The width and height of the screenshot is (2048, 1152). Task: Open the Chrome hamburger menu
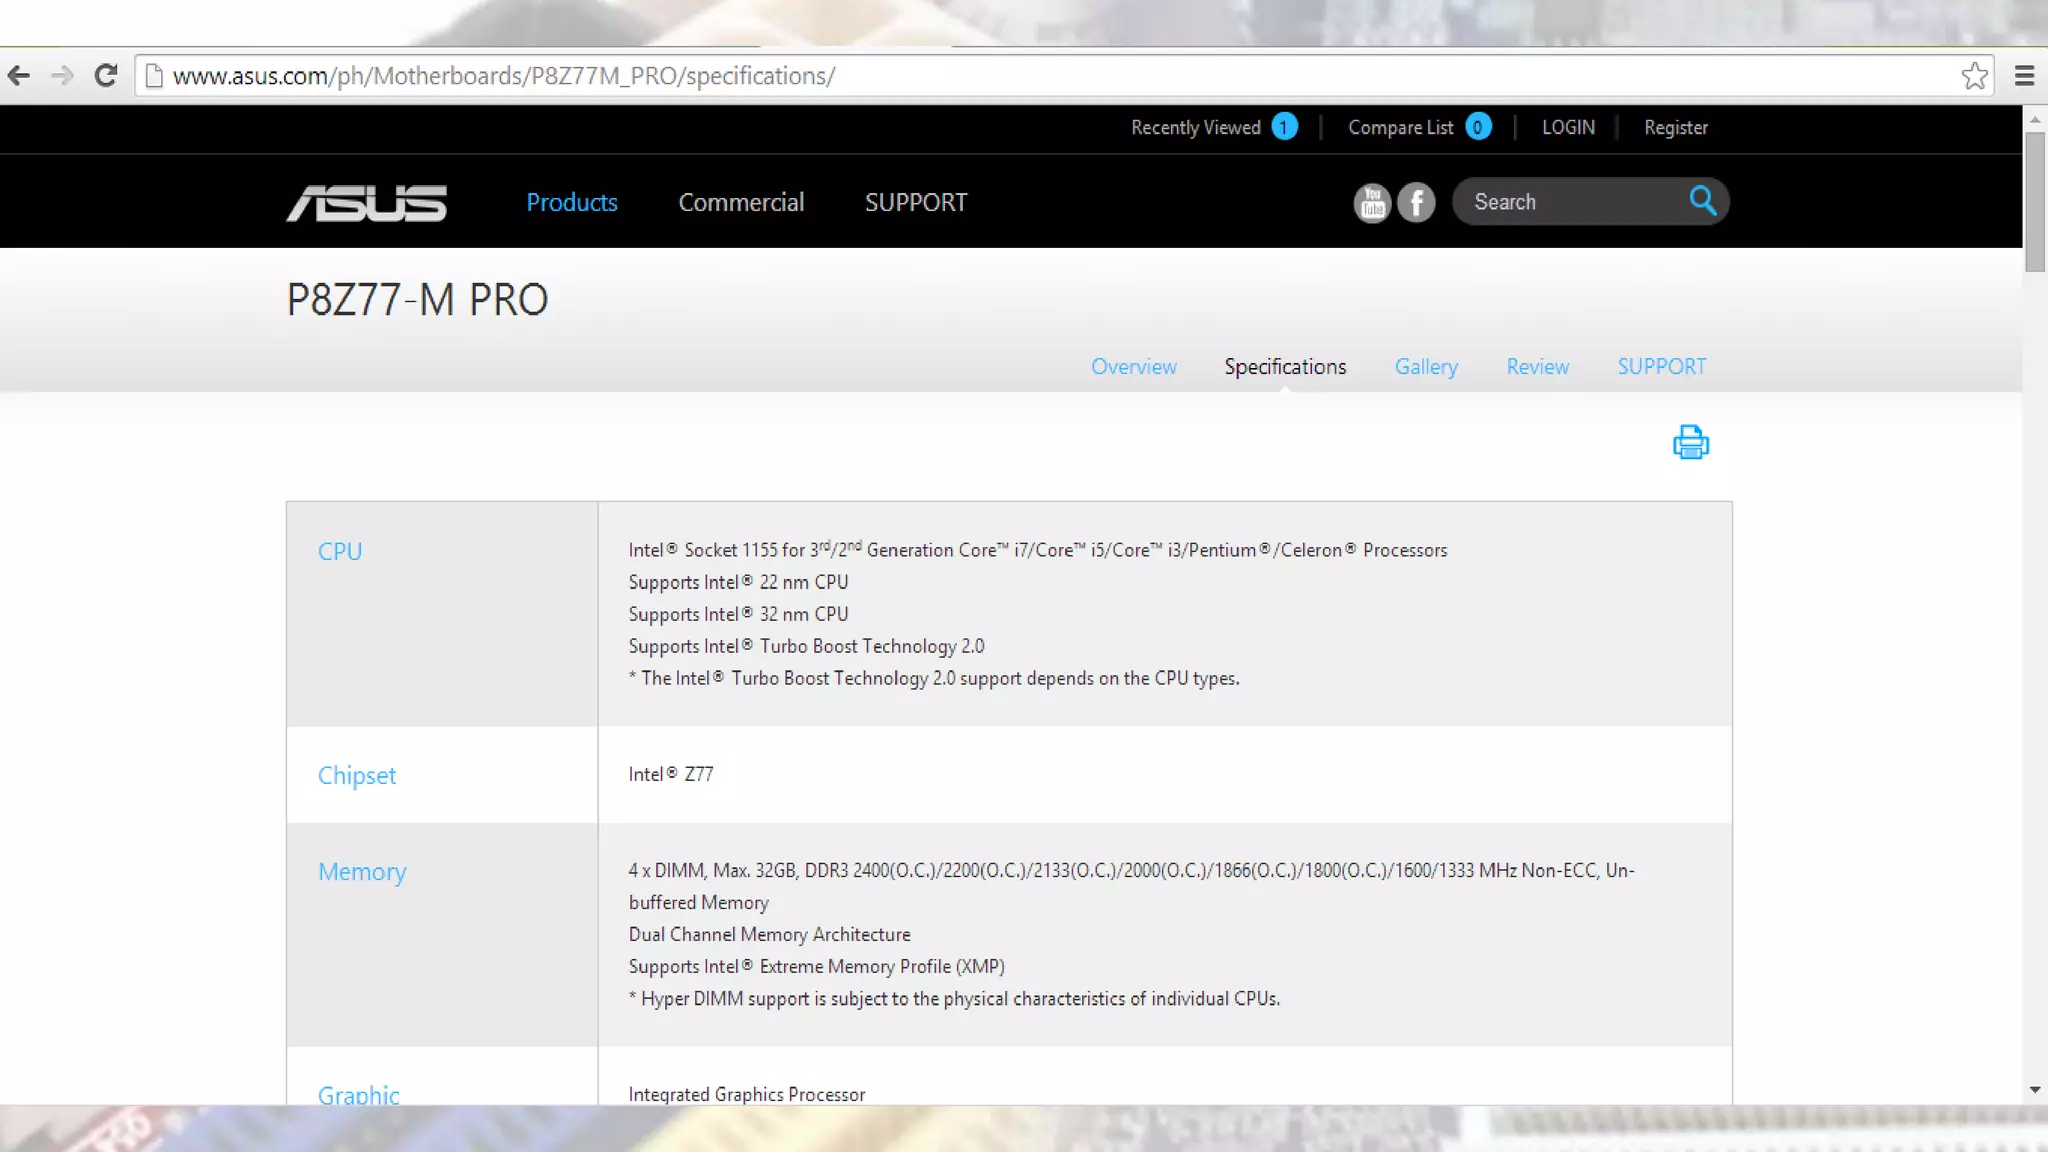(x=2024, y=76)
